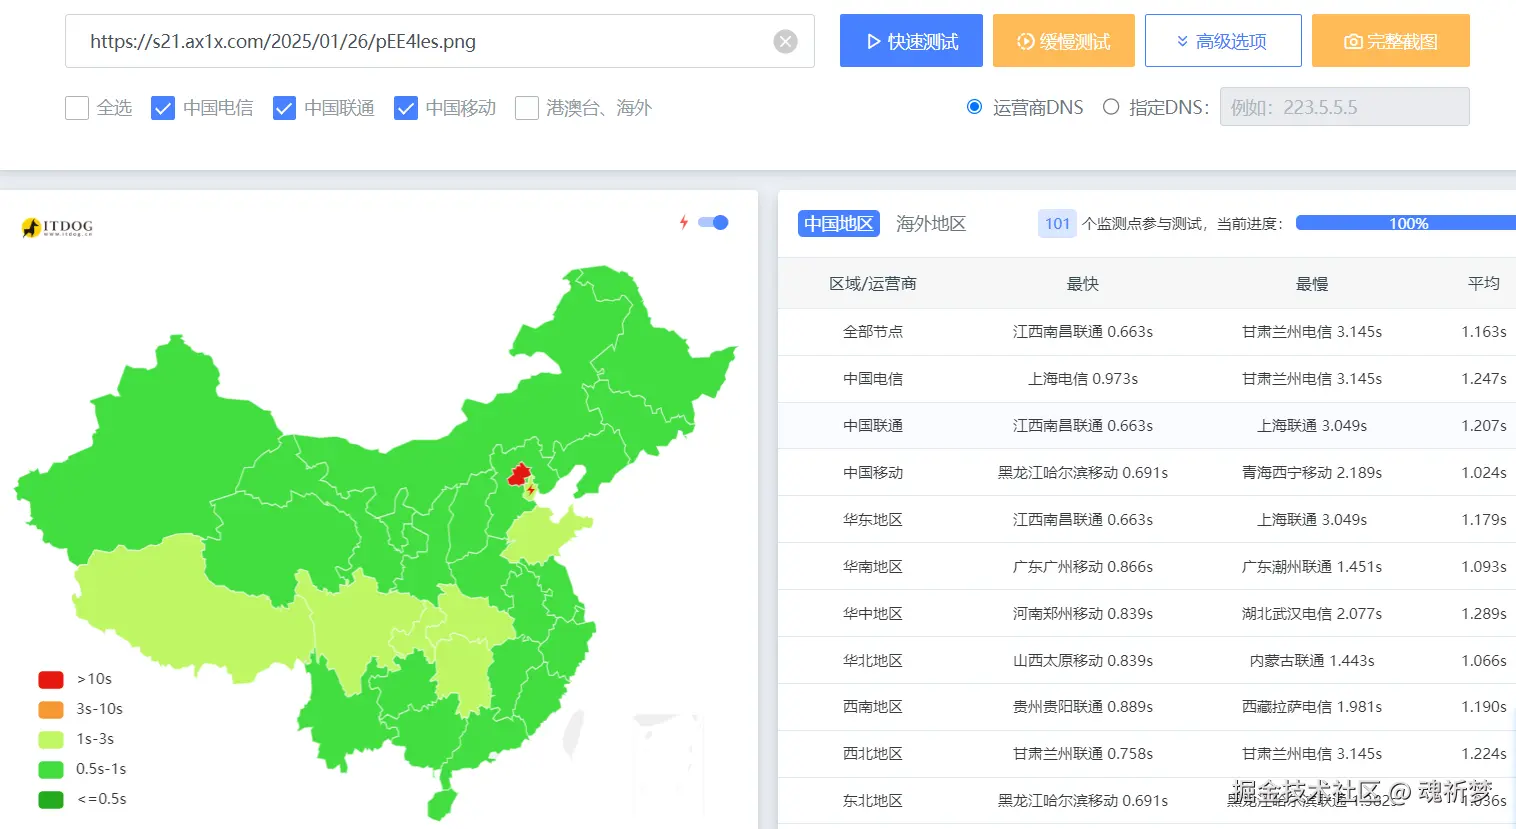
Task: Select the 华北地区 row label
Action: 873,661
